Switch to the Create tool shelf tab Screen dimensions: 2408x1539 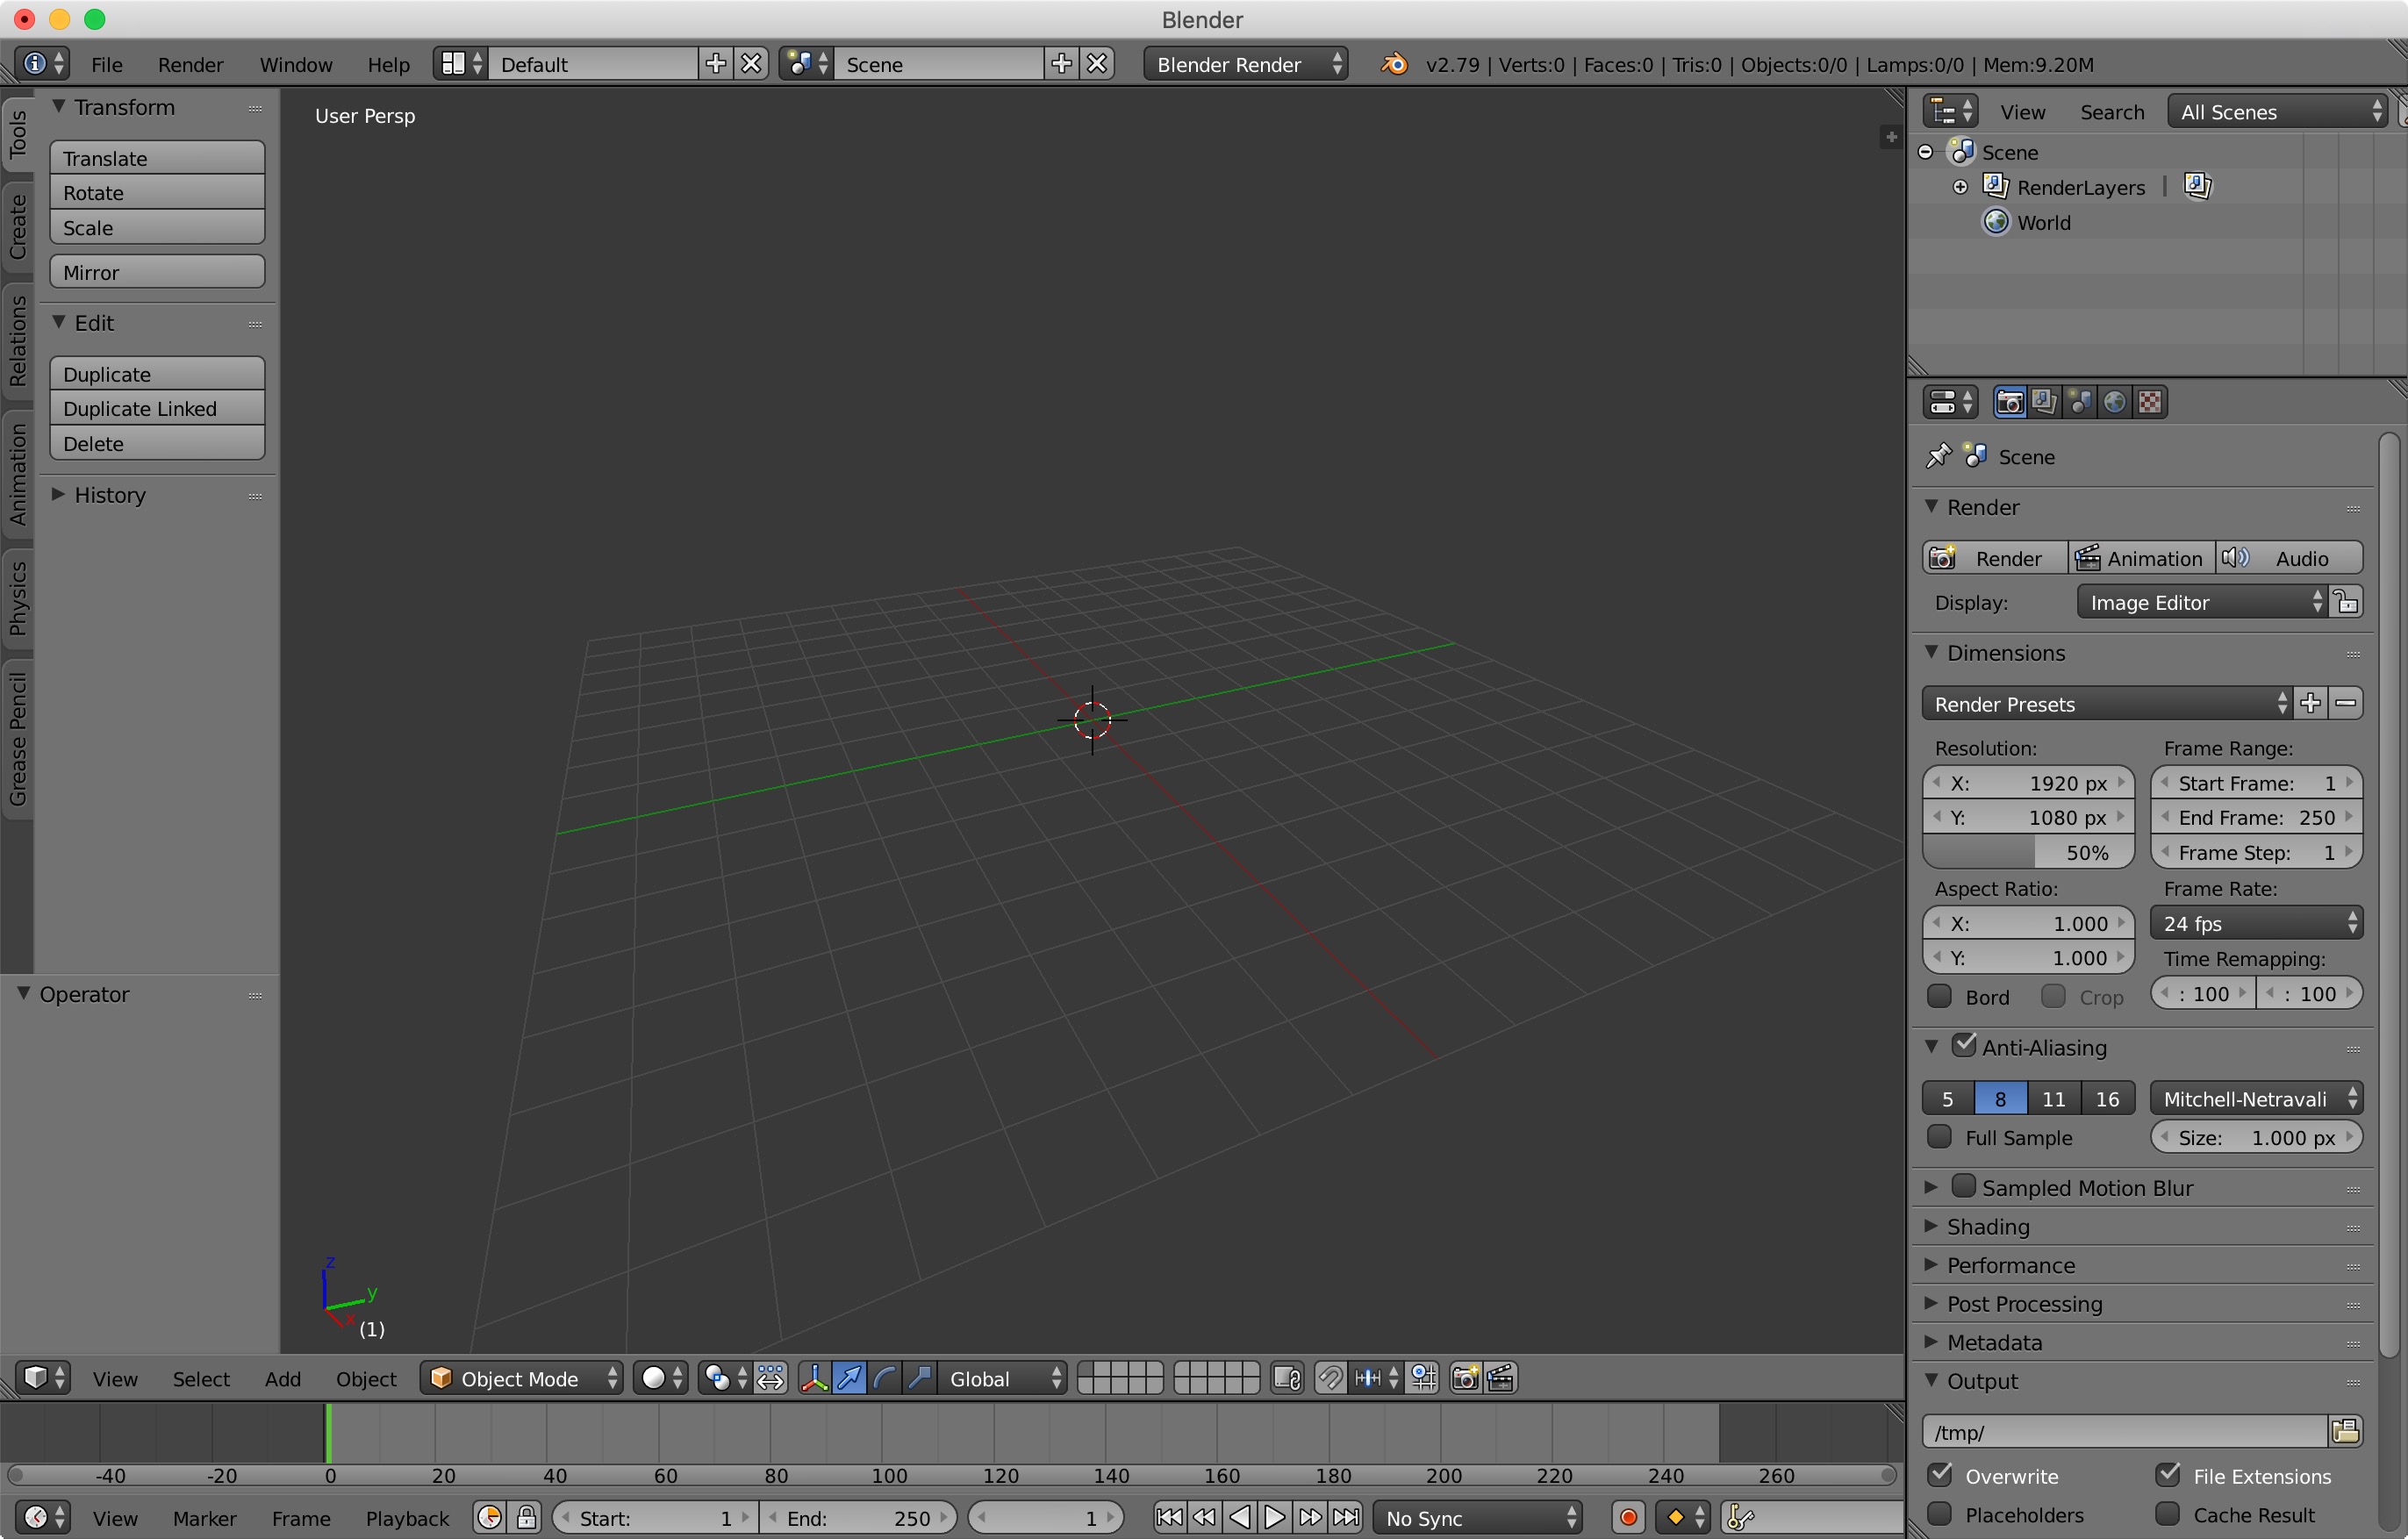[17, 227]
